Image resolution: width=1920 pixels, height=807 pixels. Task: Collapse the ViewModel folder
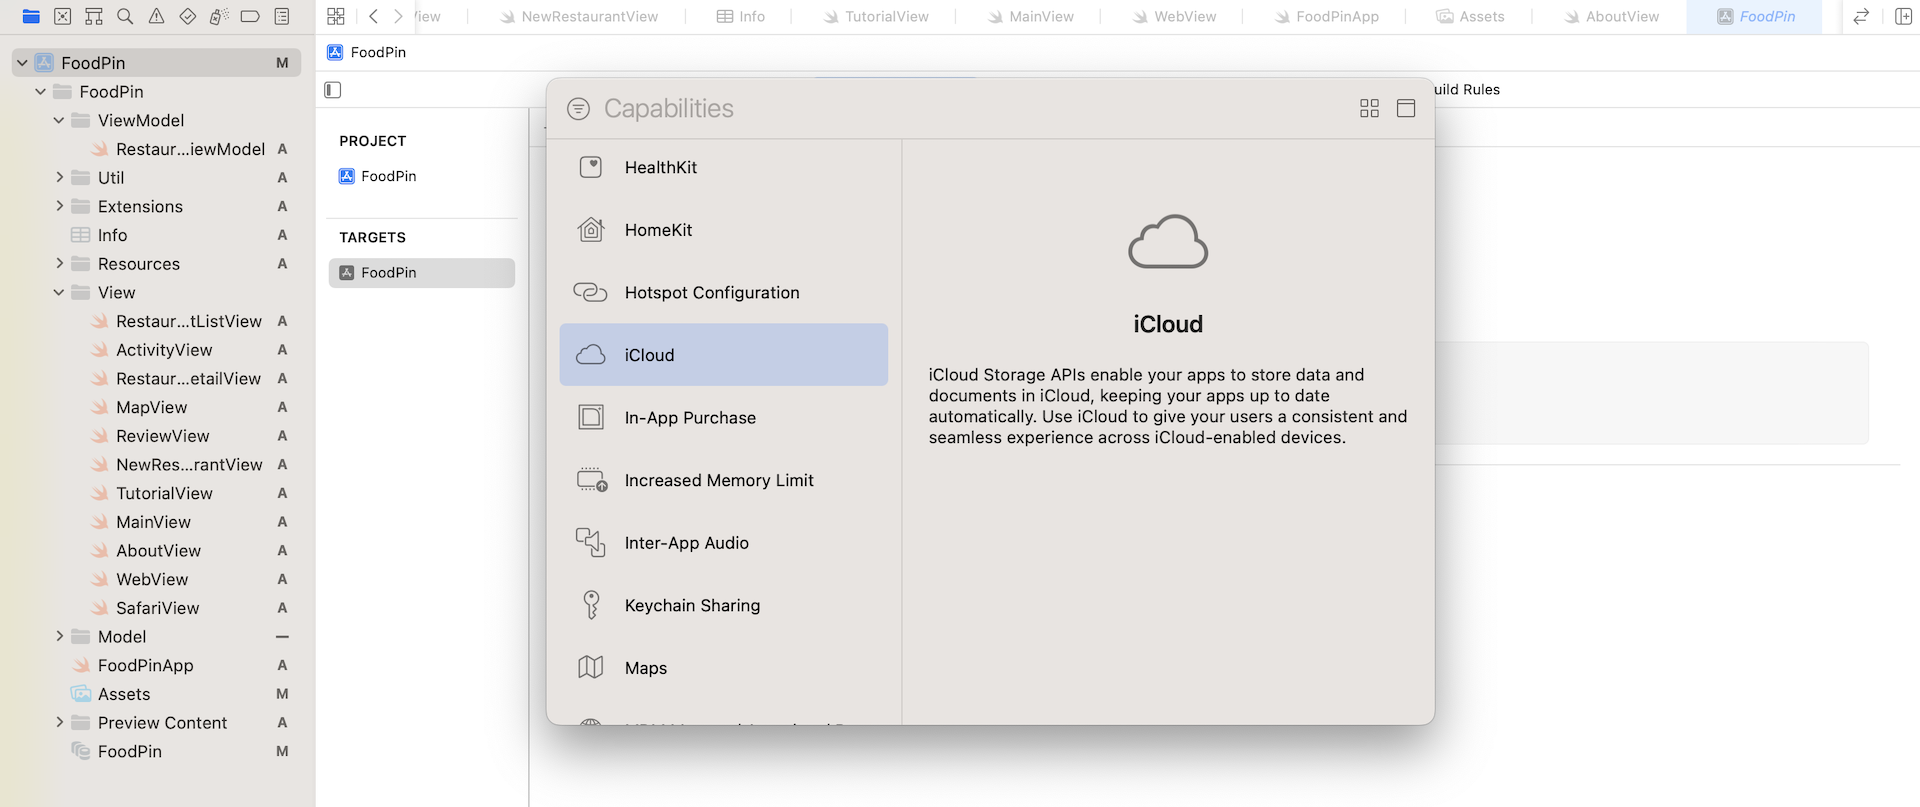59,120
